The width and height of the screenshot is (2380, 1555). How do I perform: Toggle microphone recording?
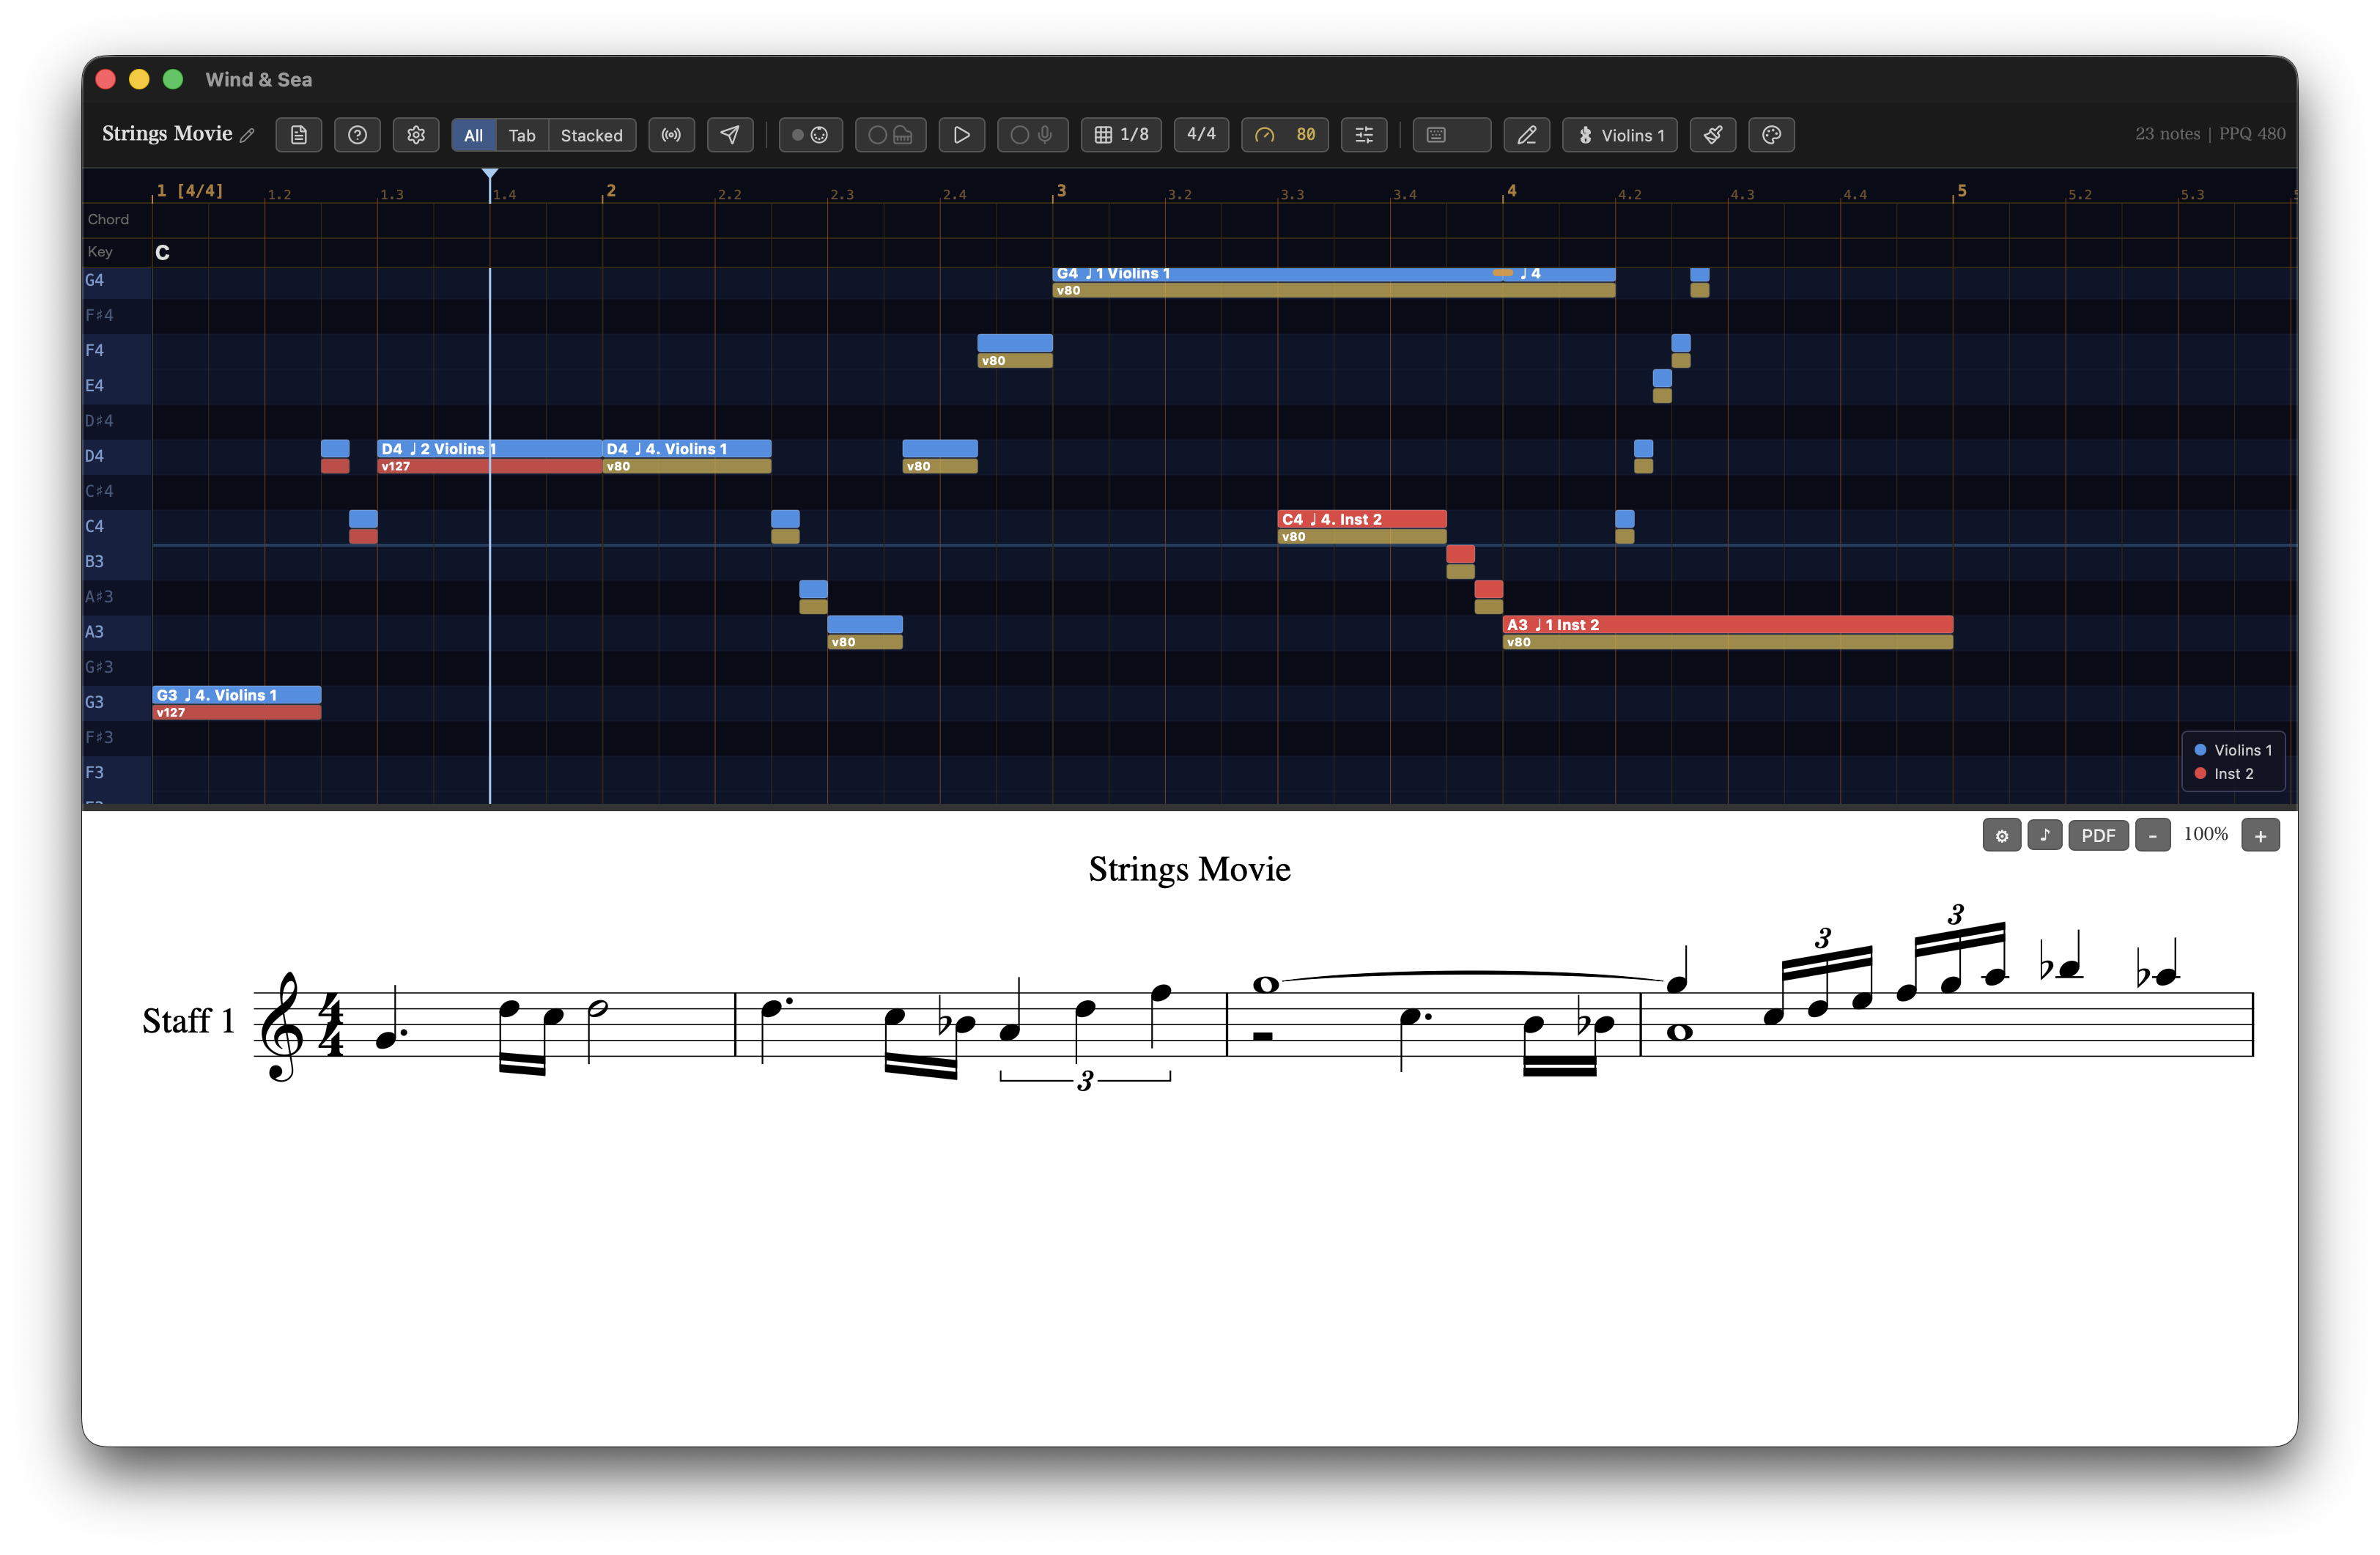pos(1032,135)
